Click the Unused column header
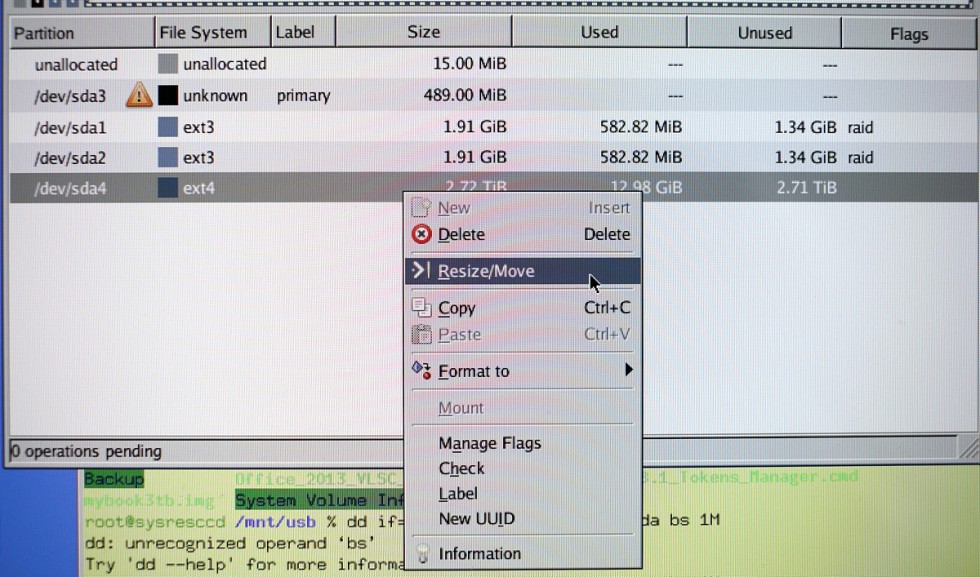The height and width of the screenshot is (577, 980). pyautogui.click(x=764, y=33)
